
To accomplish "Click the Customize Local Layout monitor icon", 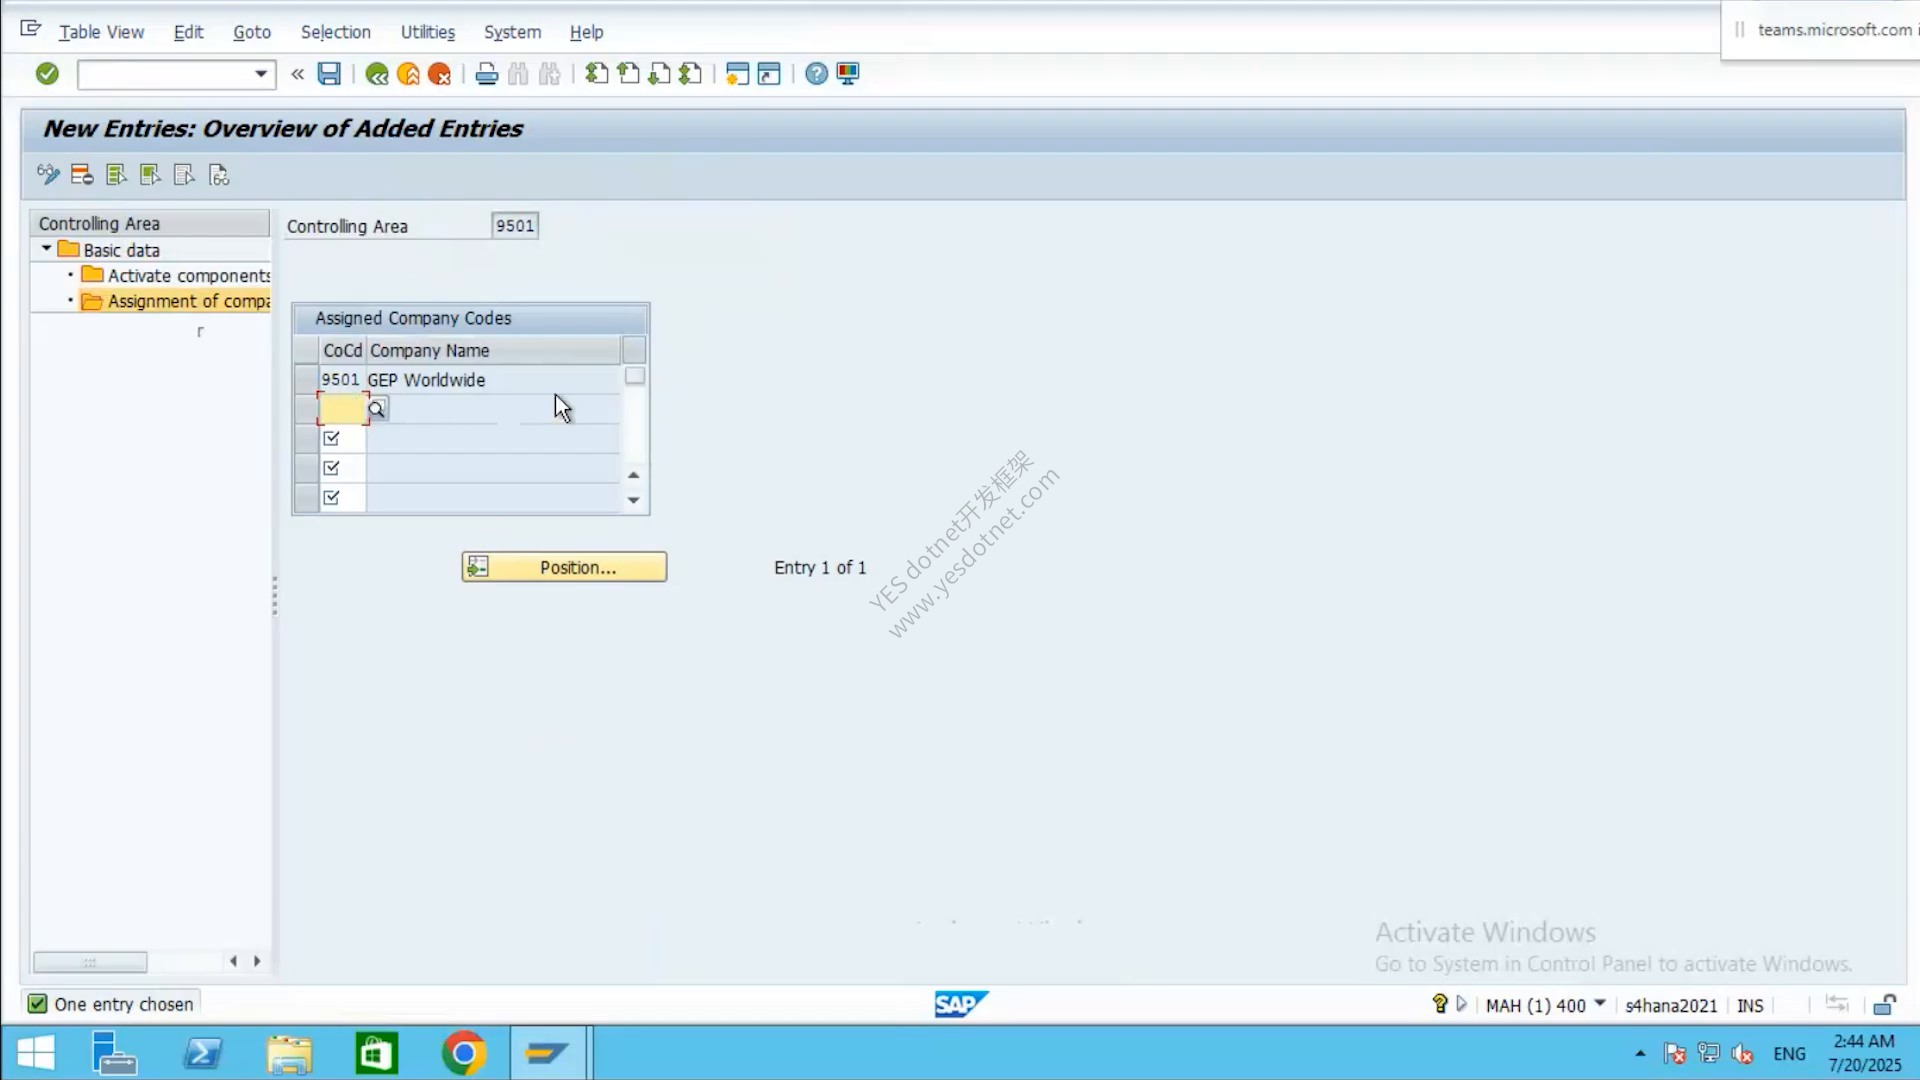I will click(848, 74).
